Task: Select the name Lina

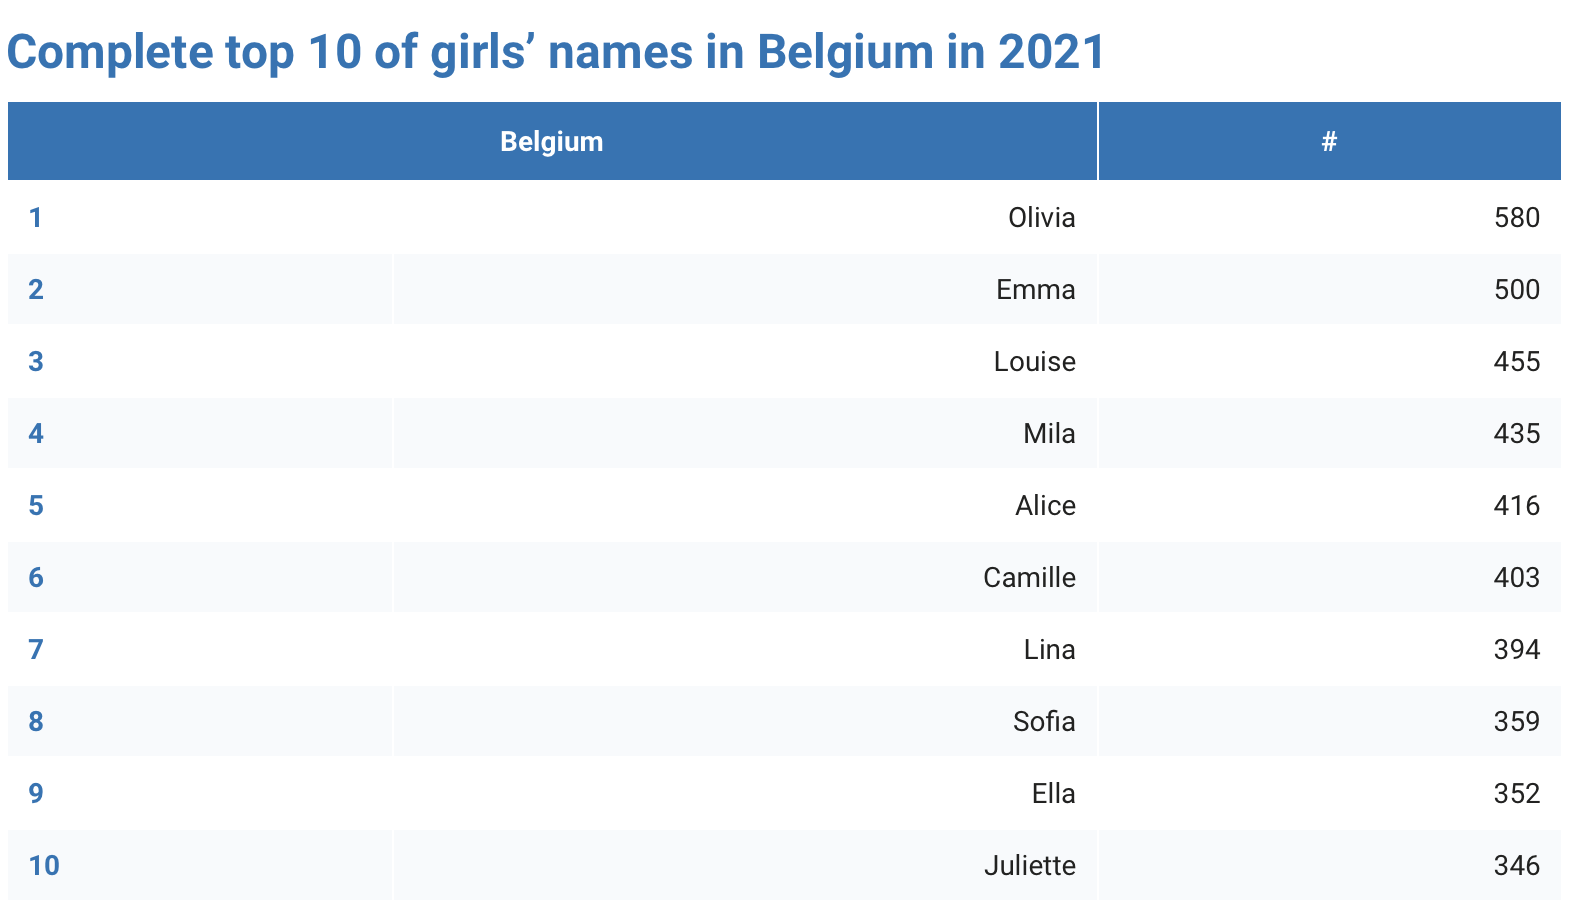Action: (1049, 649)
